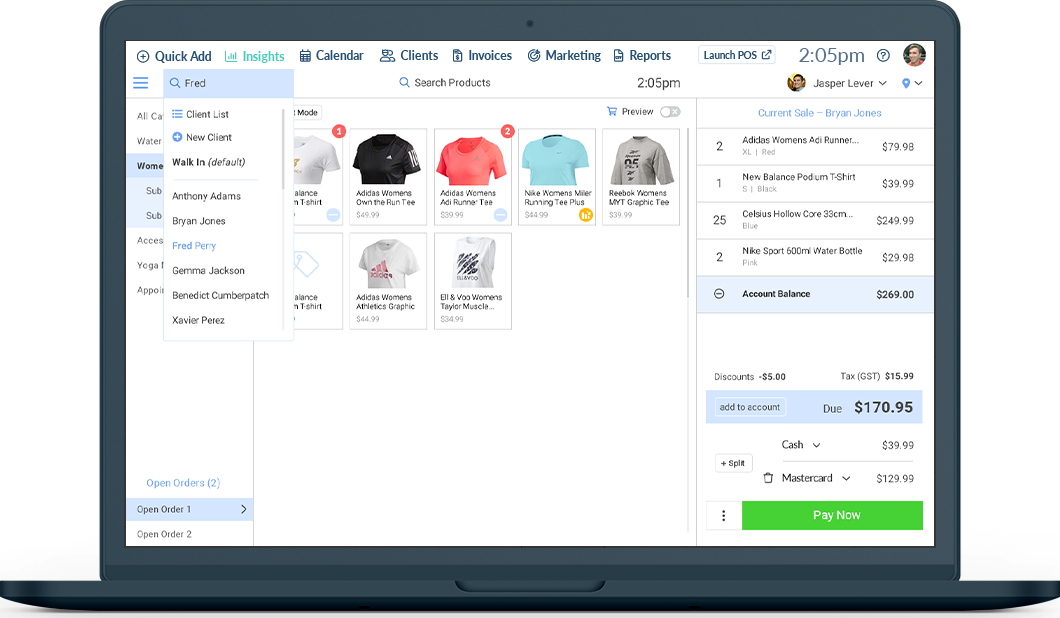Click the green Pay Now button
The image size is (1060, 618).
click(x=832, y=515)
